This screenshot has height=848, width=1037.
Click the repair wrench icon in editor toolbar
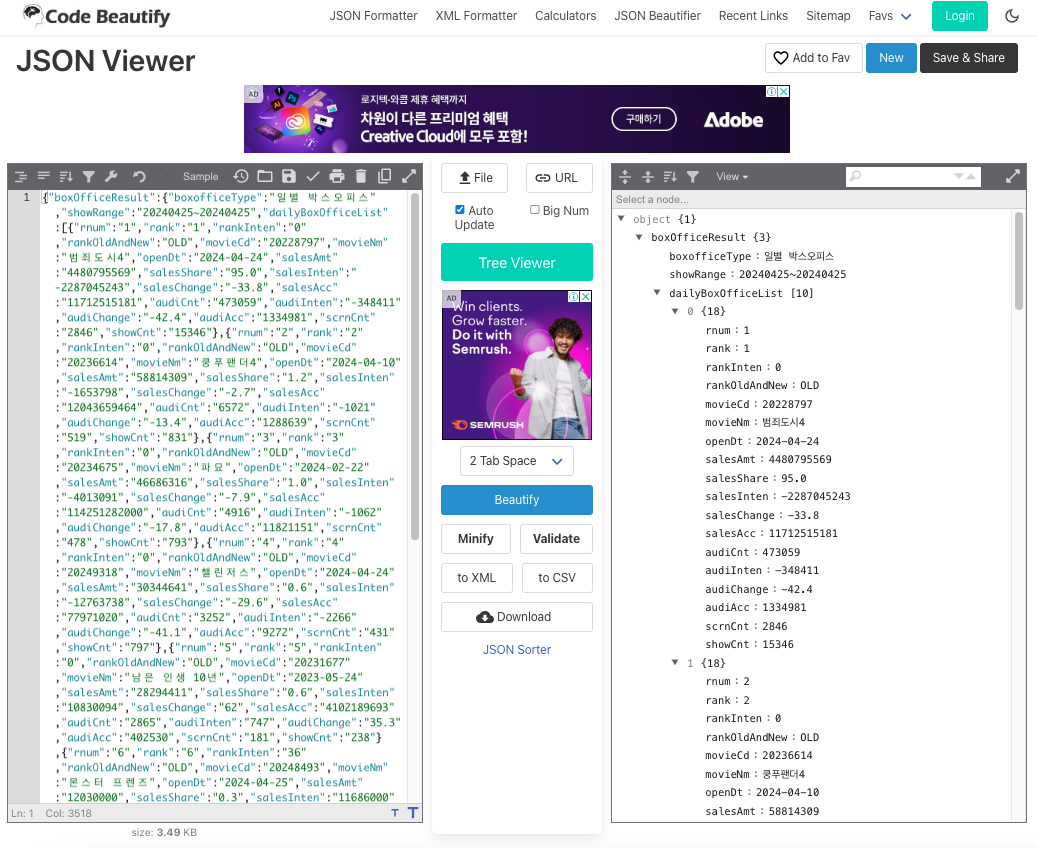[x=111, y=176]
